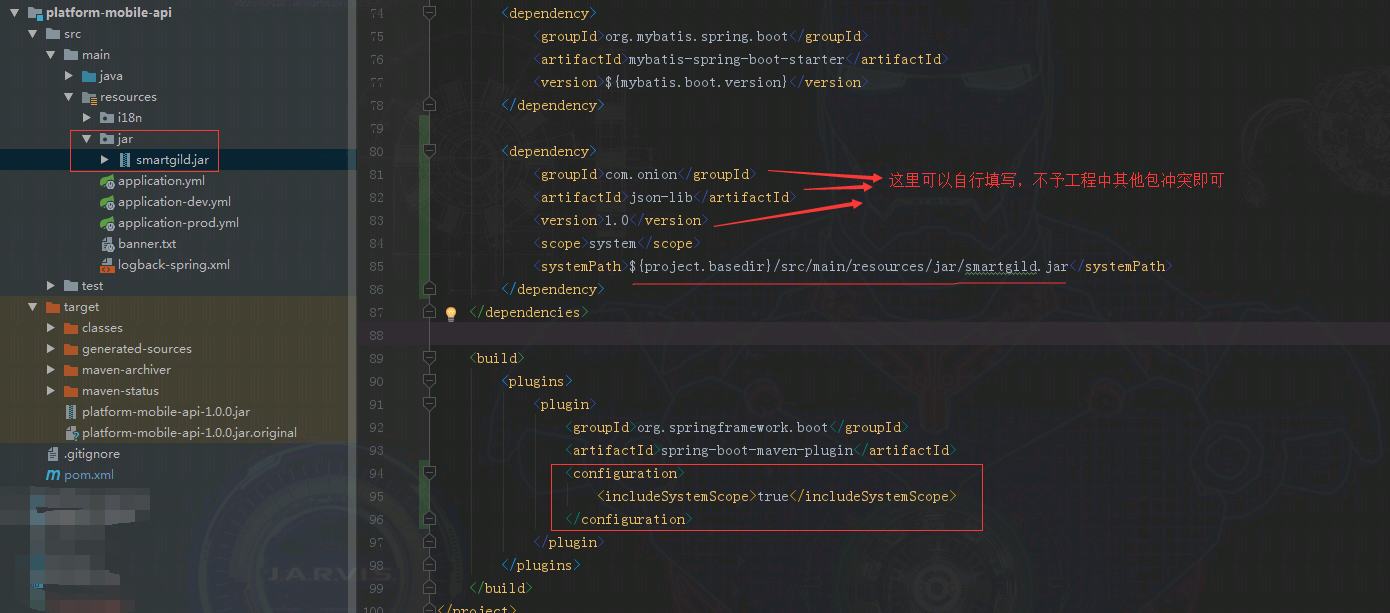Click the src folder icon
Viewport: 1390px width, 613px height.
click(x=53, y=34)
